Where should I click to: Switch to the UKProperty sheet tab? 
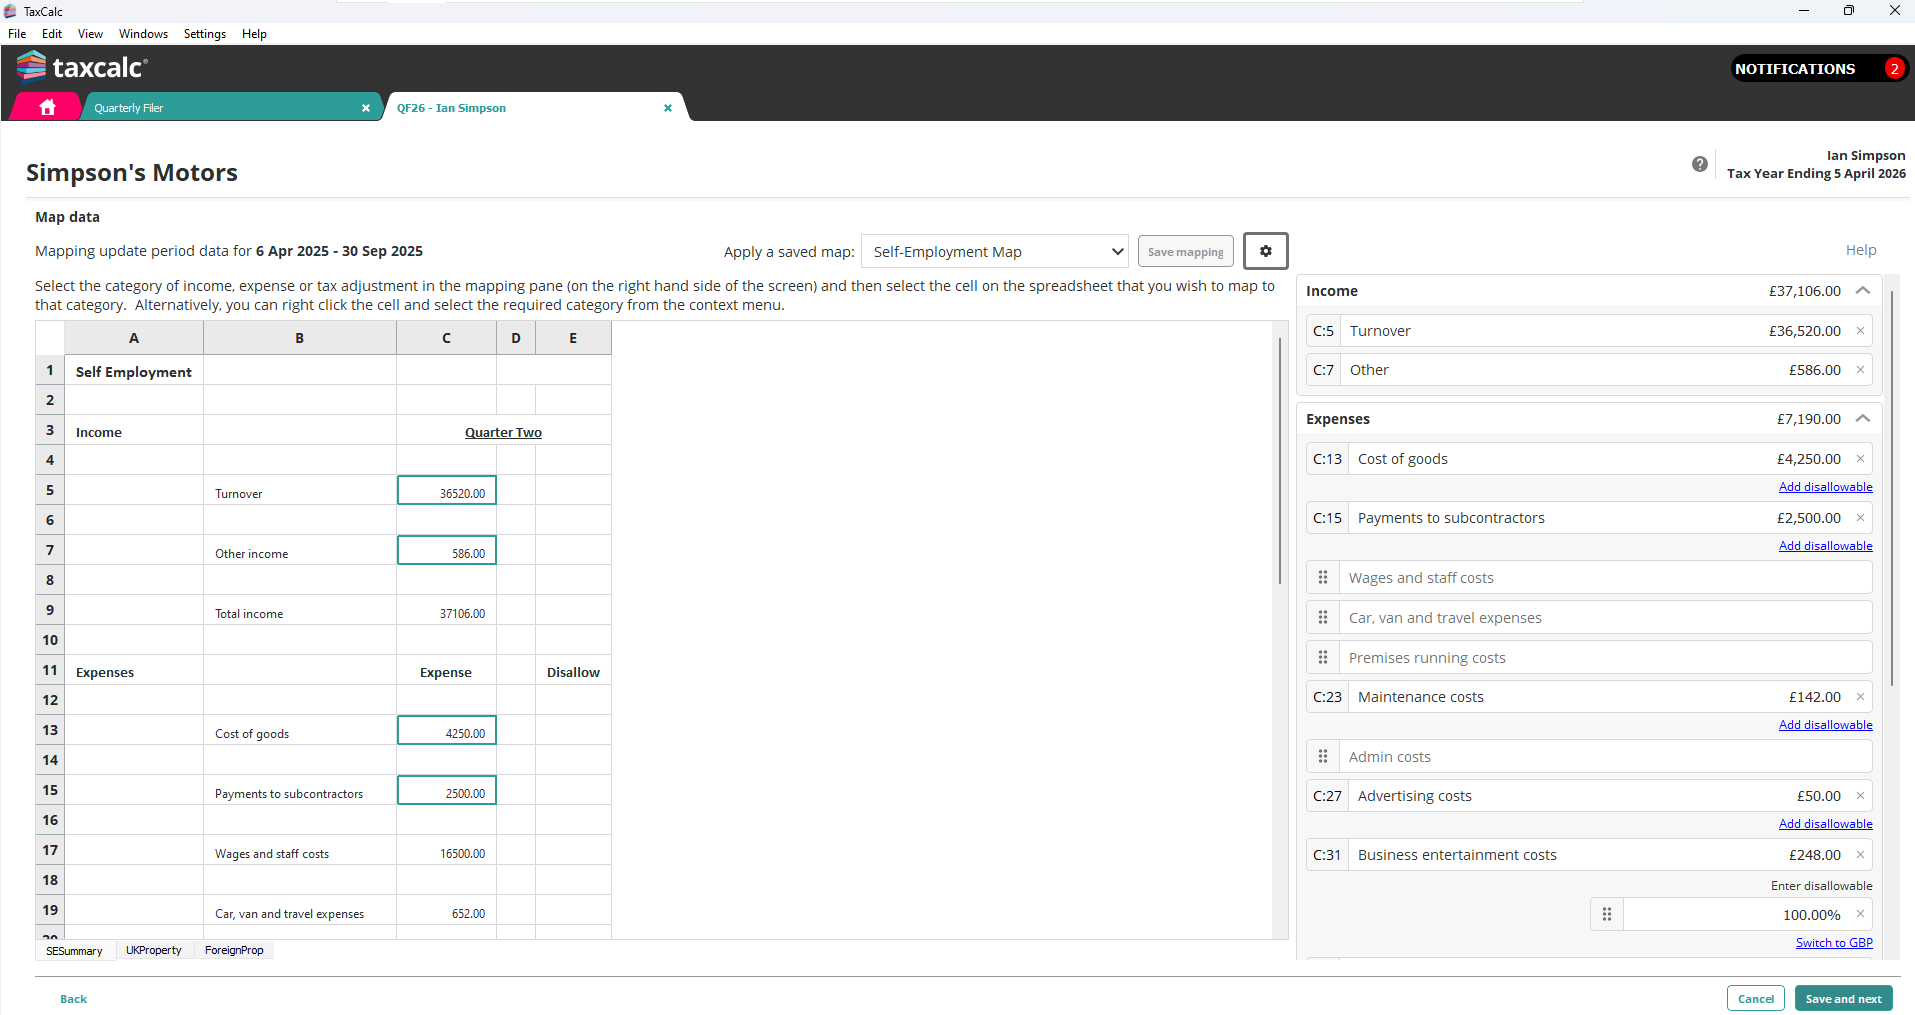pyautogui.click(x=154, y=950)
